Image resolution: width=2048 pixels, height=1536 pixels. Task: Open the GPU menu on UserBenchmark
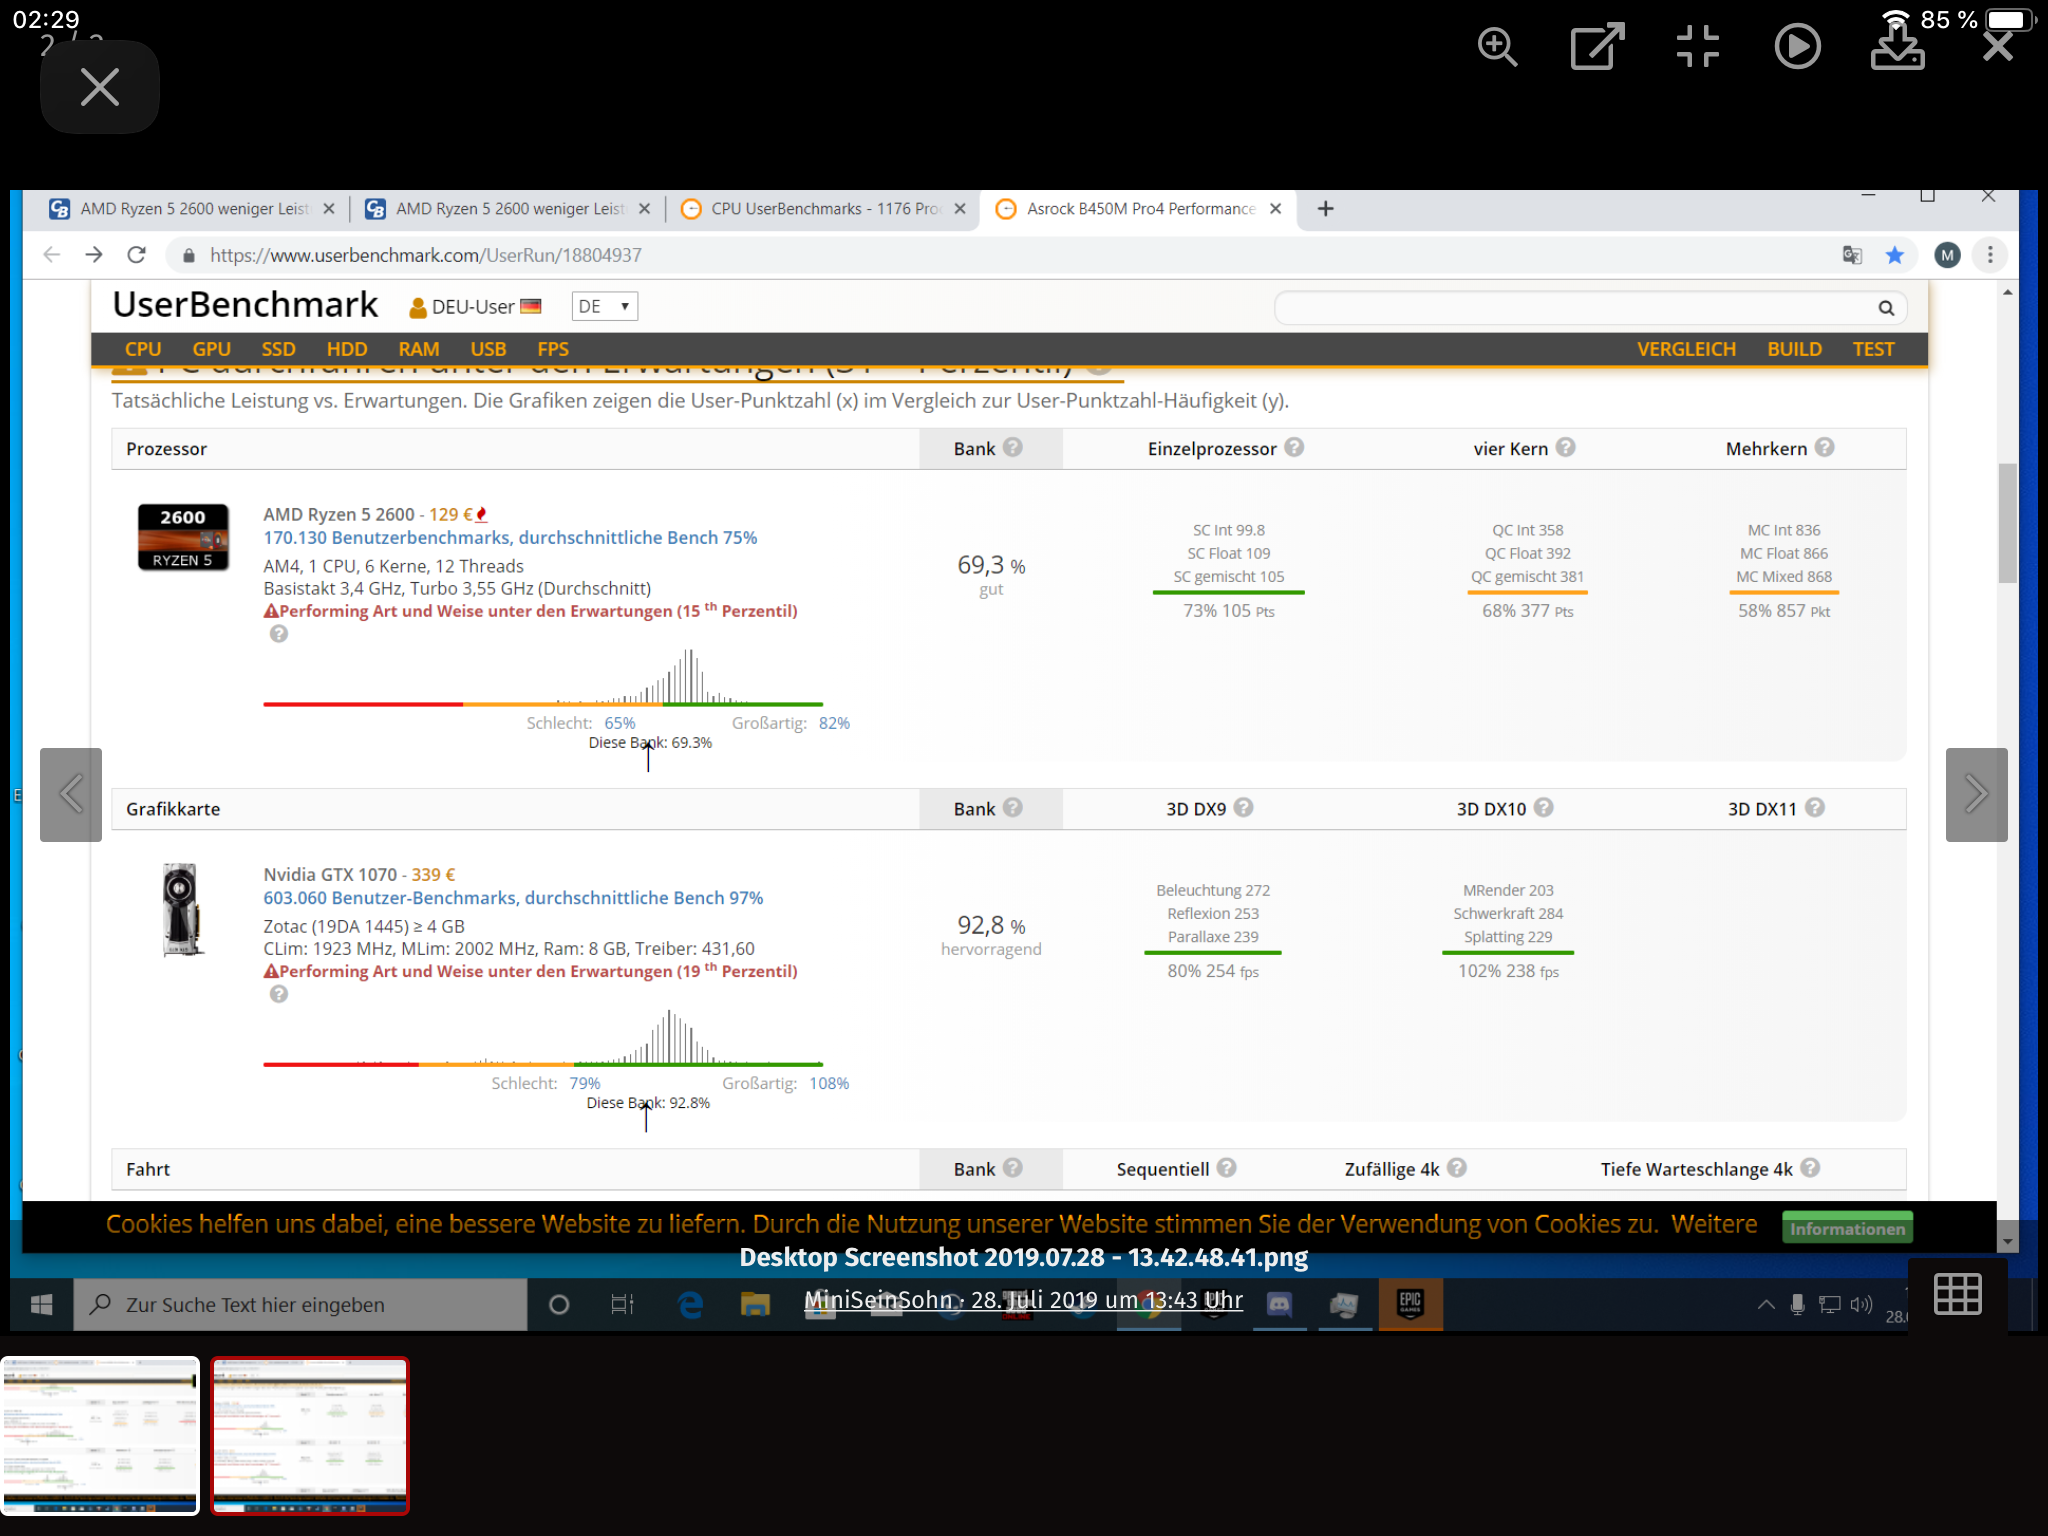coord(211,349)
